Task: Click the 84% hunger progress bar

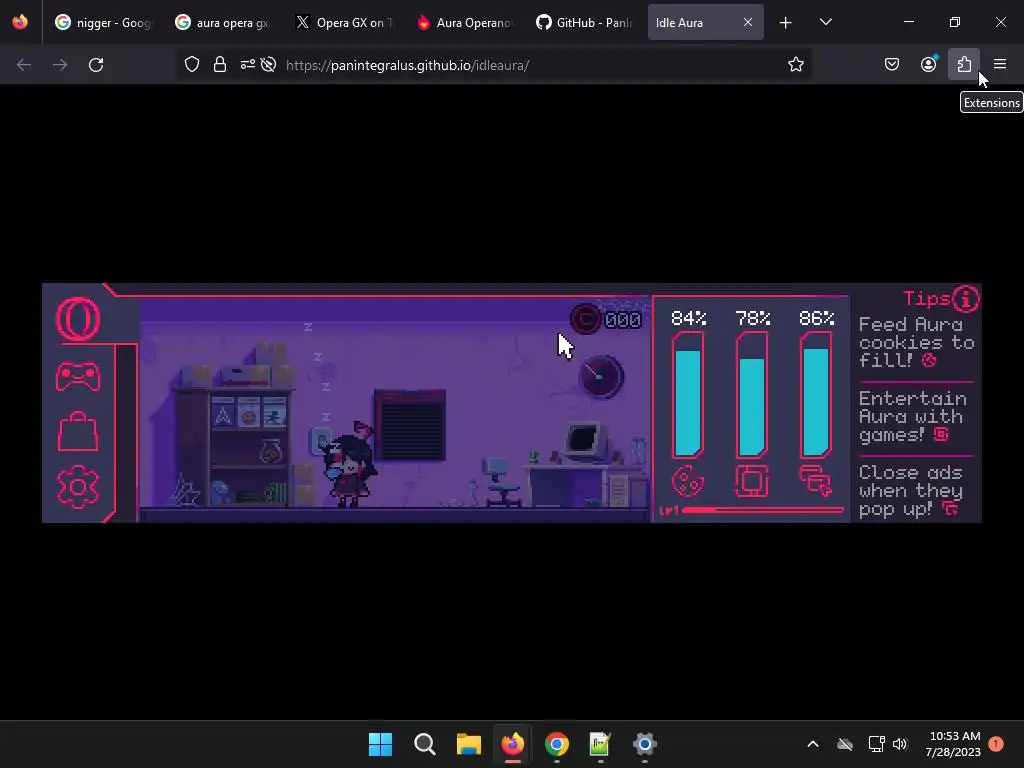Action: 688,395
